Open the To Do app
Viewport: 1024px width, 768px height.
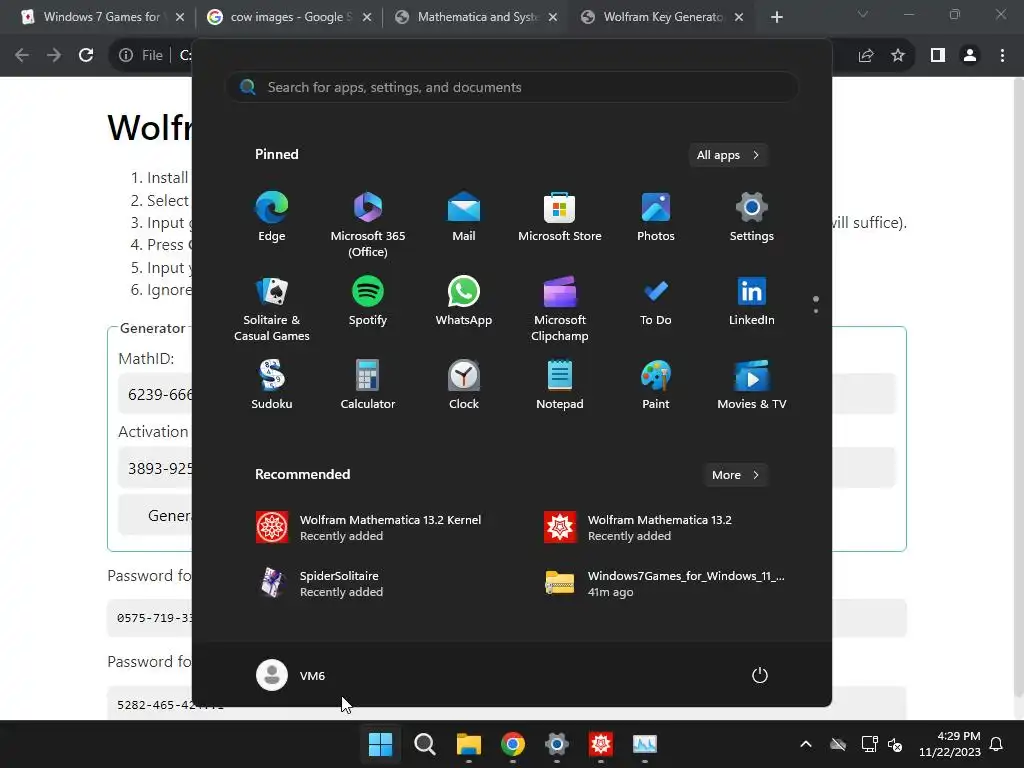656,301
